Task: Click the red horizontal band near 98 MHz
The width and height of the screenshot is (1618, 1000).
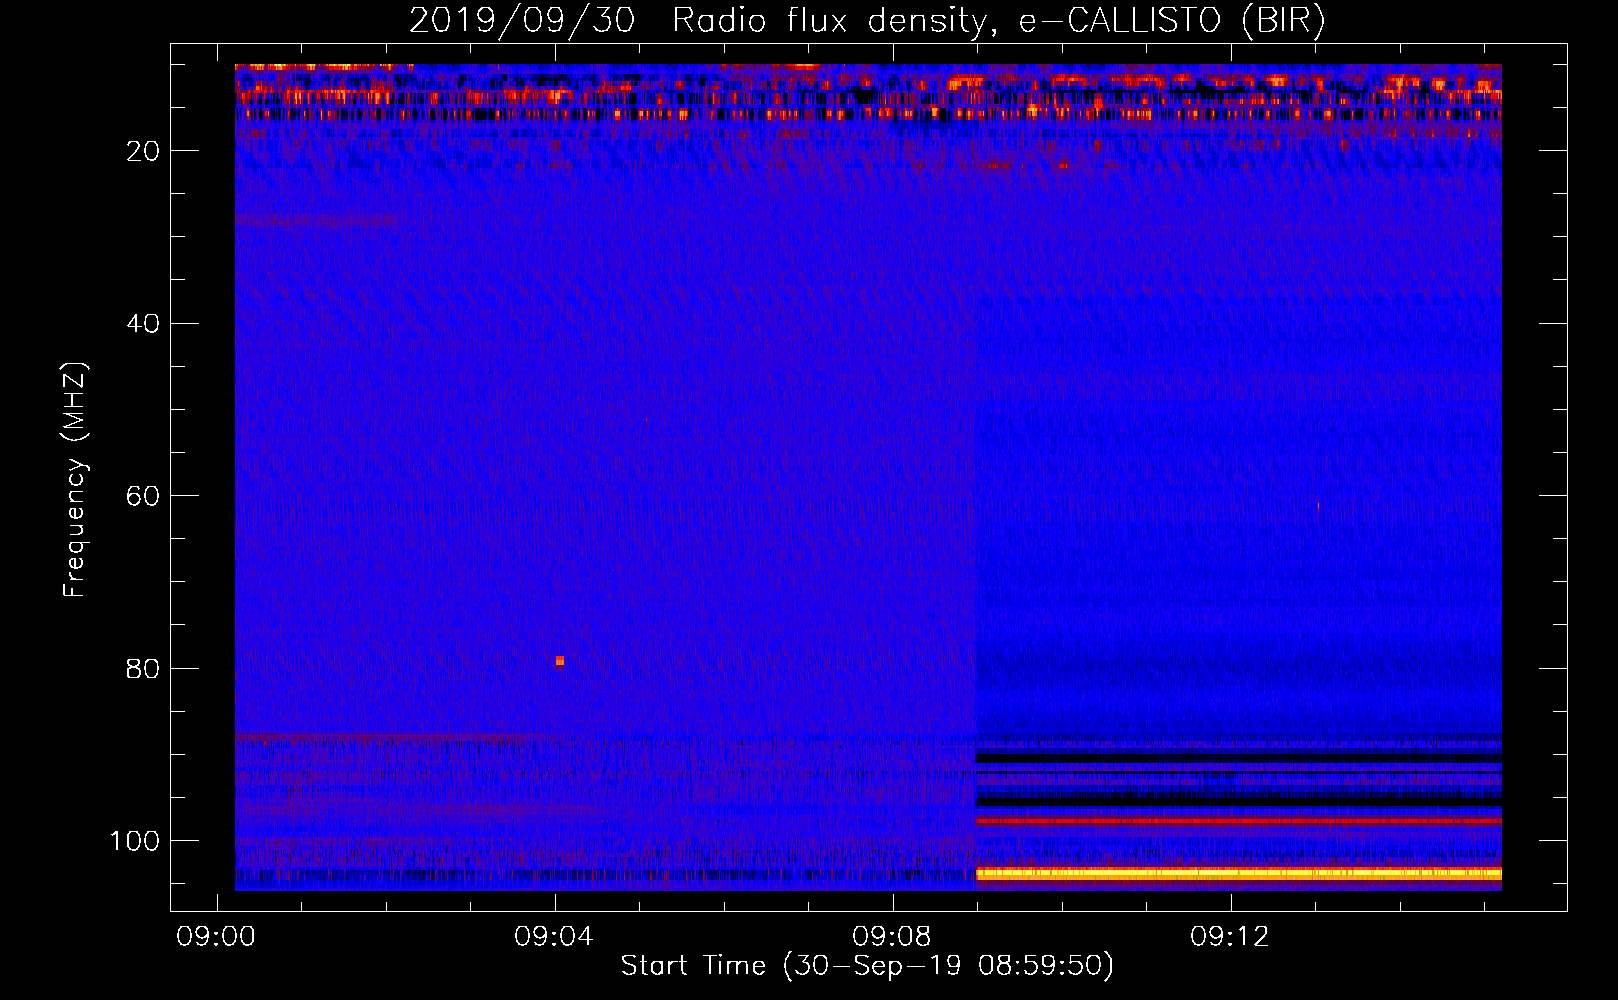Action: coord(1238,821)
